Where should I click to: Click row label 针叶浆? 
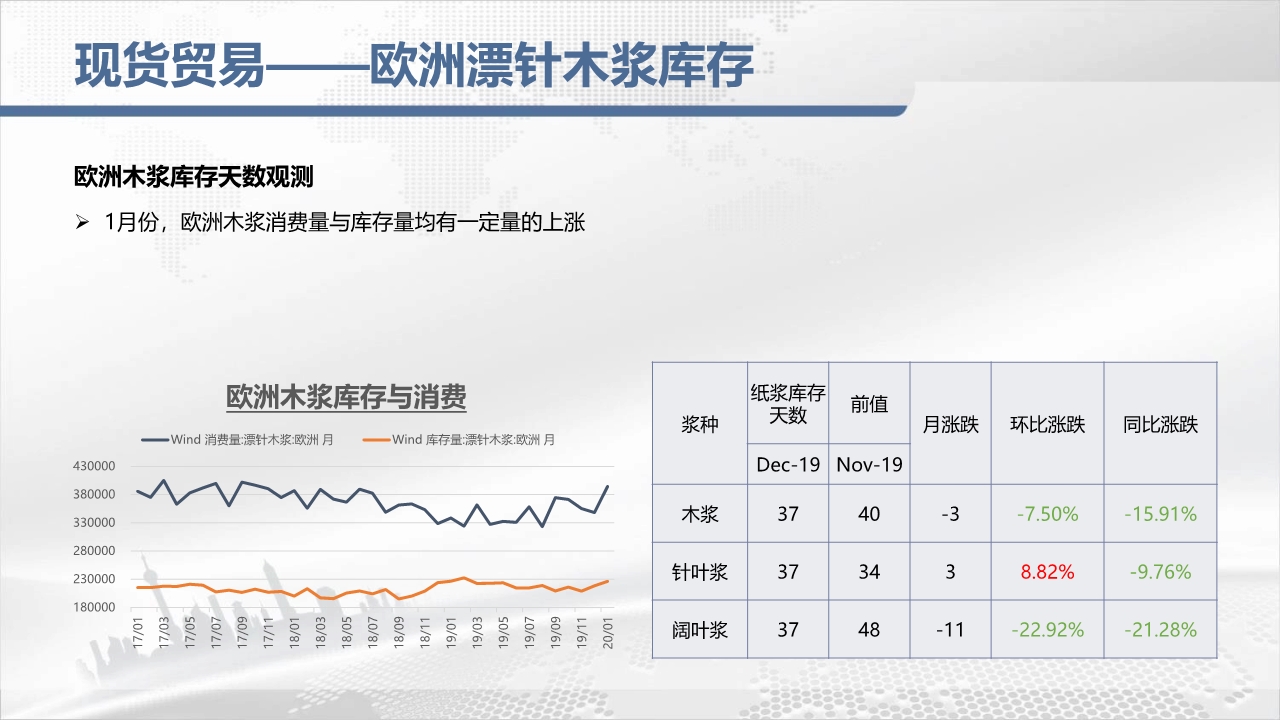click(x=700, y=572)
